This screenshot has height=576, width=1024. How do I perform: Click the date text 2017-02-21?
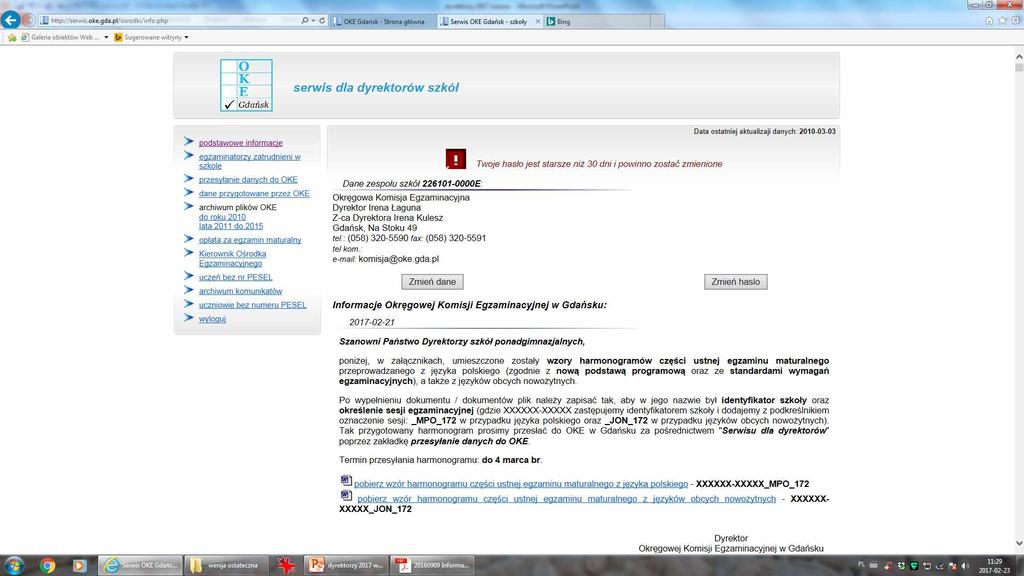click(x=372, y=322)
